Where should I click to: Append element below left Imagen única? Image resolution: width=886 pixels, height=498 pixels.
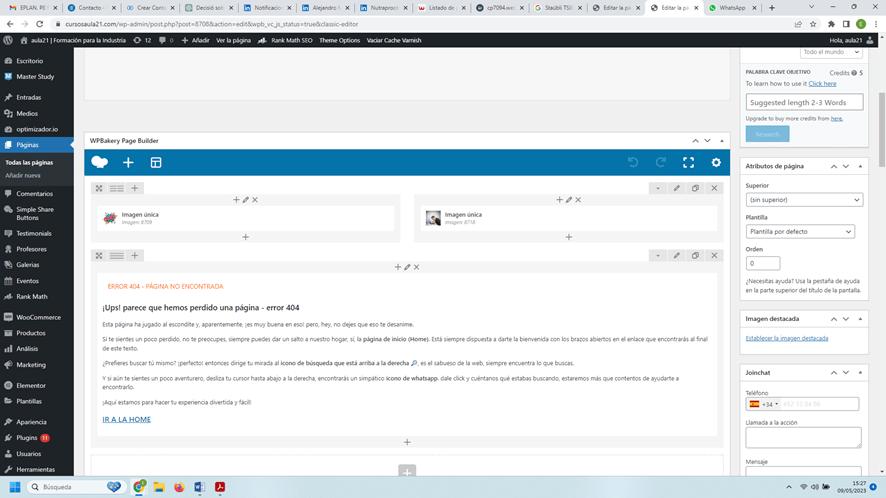[x=245, y=237]
